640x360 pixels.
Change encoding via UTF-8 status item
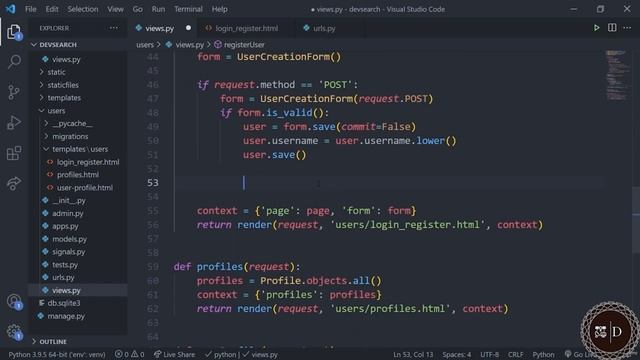click(x=489, y=354)
